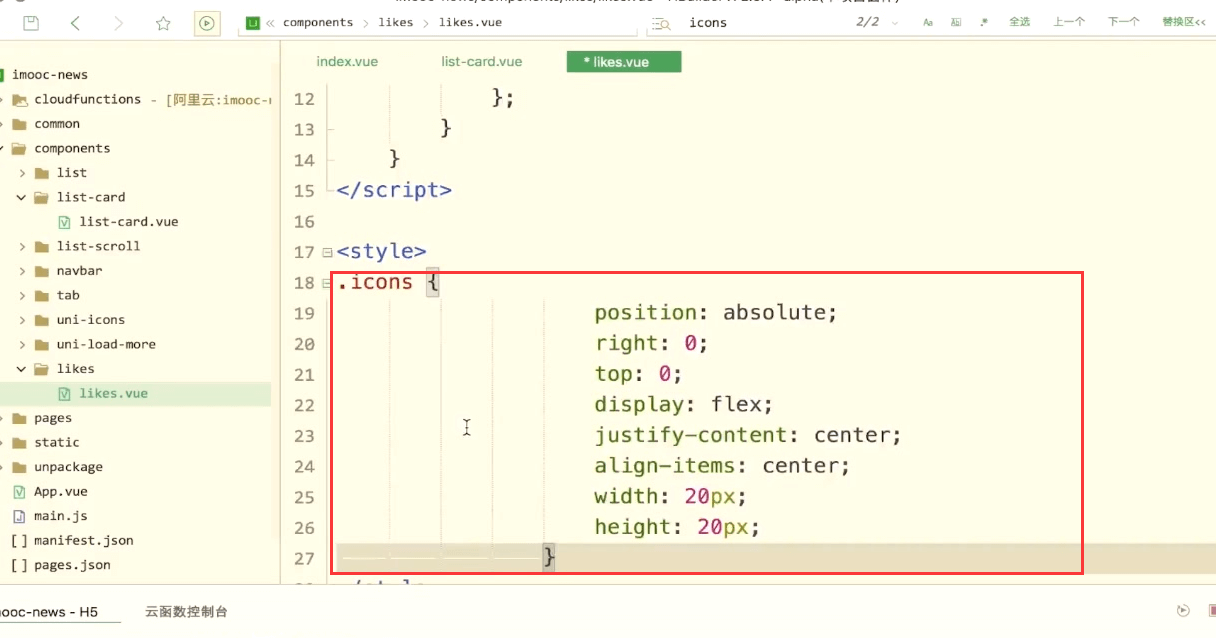Open App.vue in the file tree
The height and width of the screenshot is (638, 1216).
coord(61,492)
